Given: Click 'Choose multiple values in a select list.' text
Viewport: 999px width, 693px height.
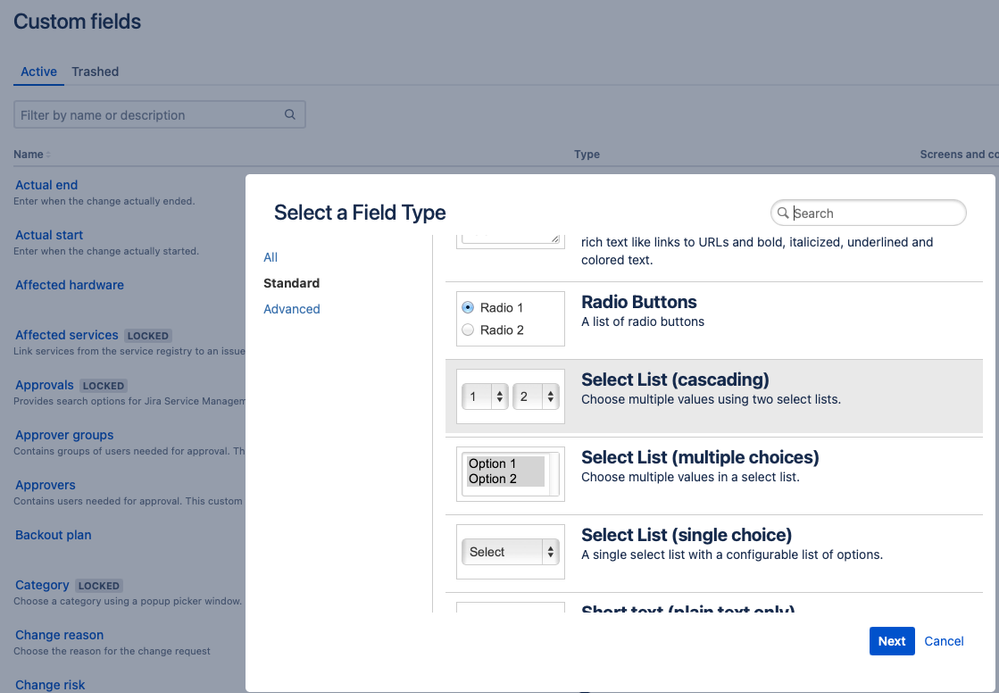Looking at the screenshot, I should pyautogui.click(x=690, y=477).
